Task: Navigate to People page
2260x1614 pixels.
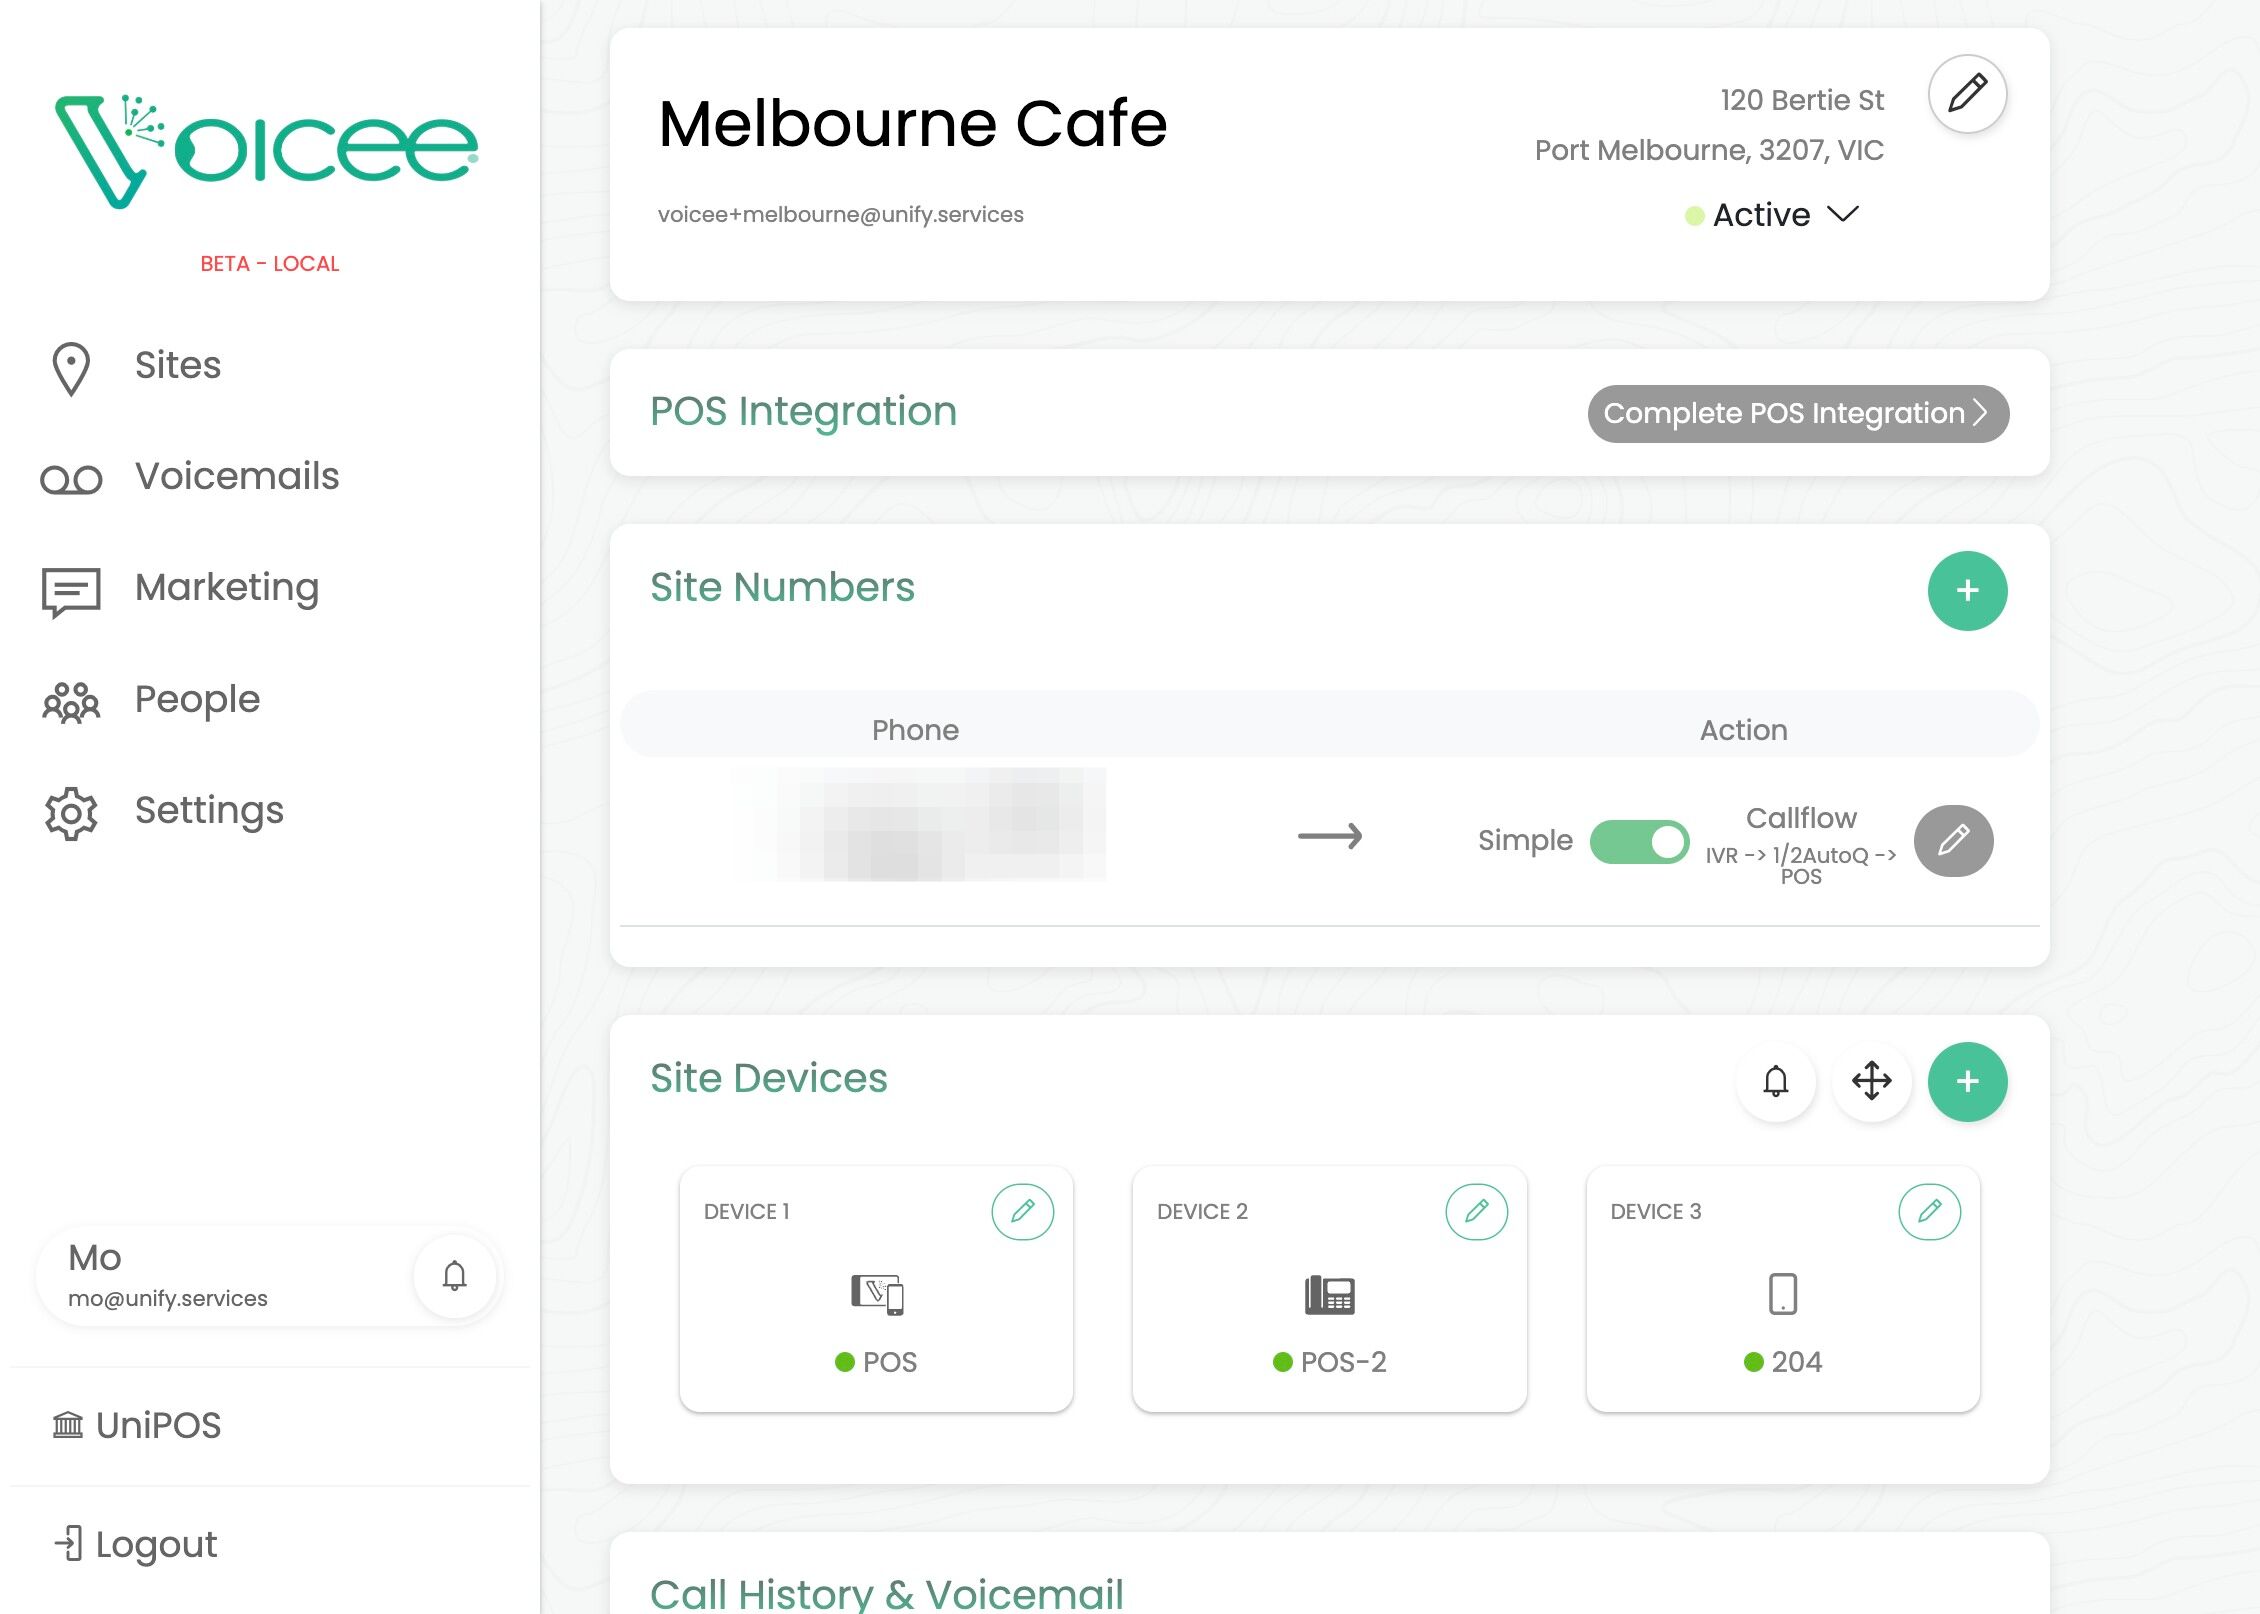Action: (197, 699)
